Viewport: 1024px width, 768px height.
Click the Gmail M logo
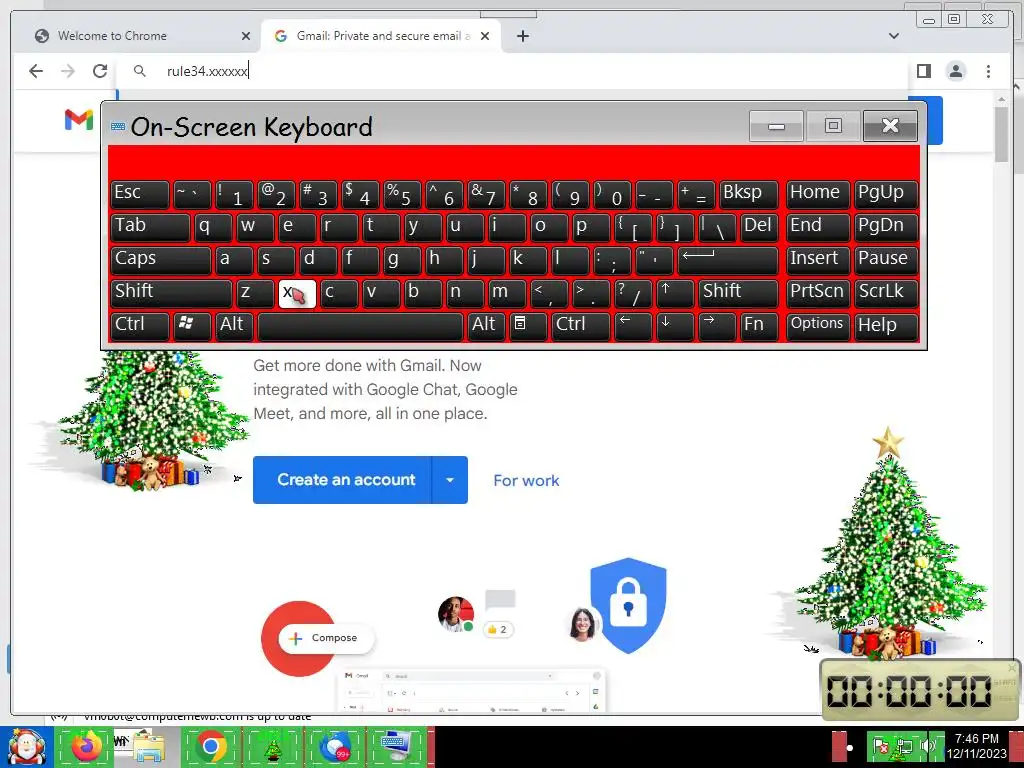tap(78, 120)
